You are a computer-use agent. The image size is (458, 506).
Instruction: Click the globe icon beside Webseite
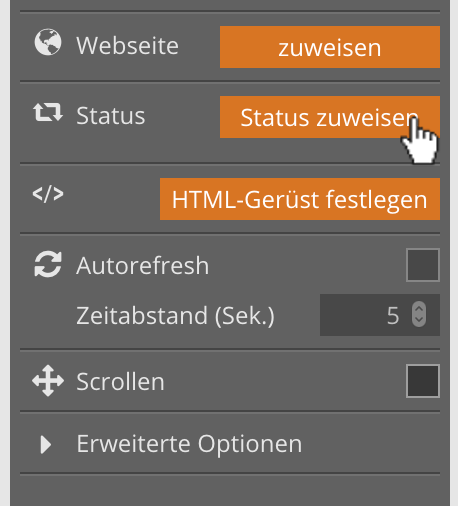(x=48, y=42)
